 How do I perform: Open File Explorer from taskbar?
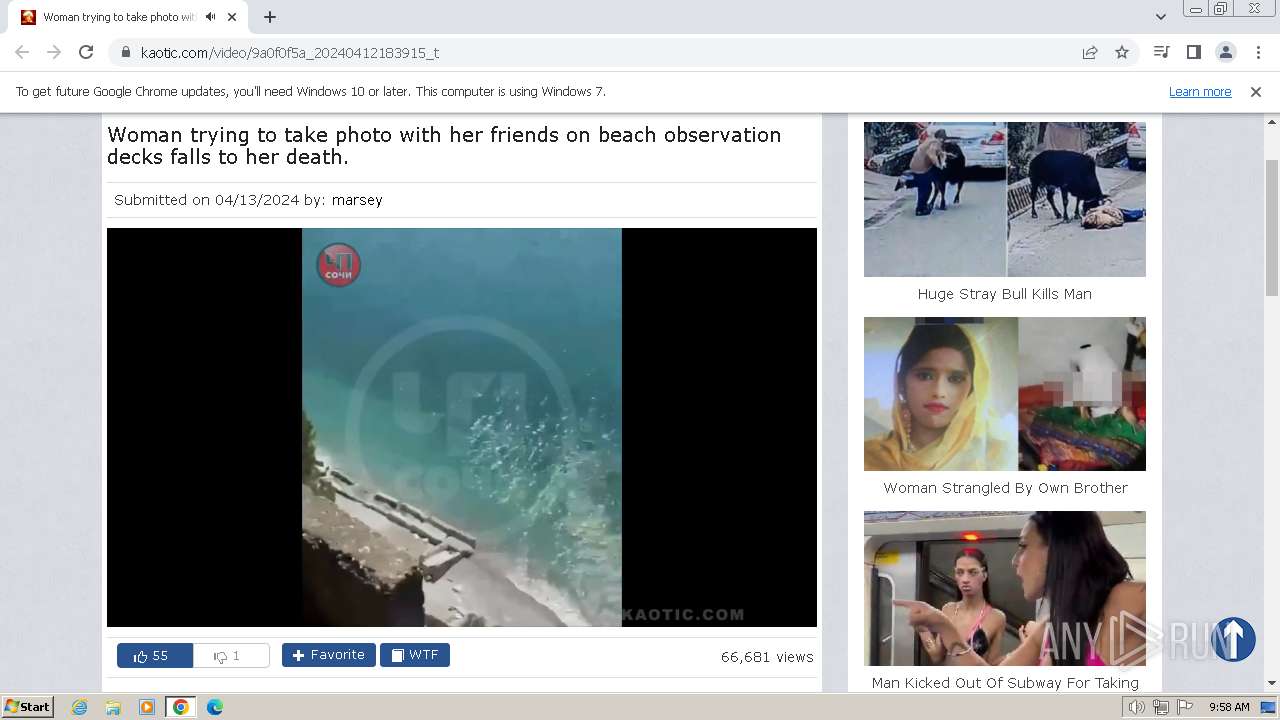(x=113, y=707)
